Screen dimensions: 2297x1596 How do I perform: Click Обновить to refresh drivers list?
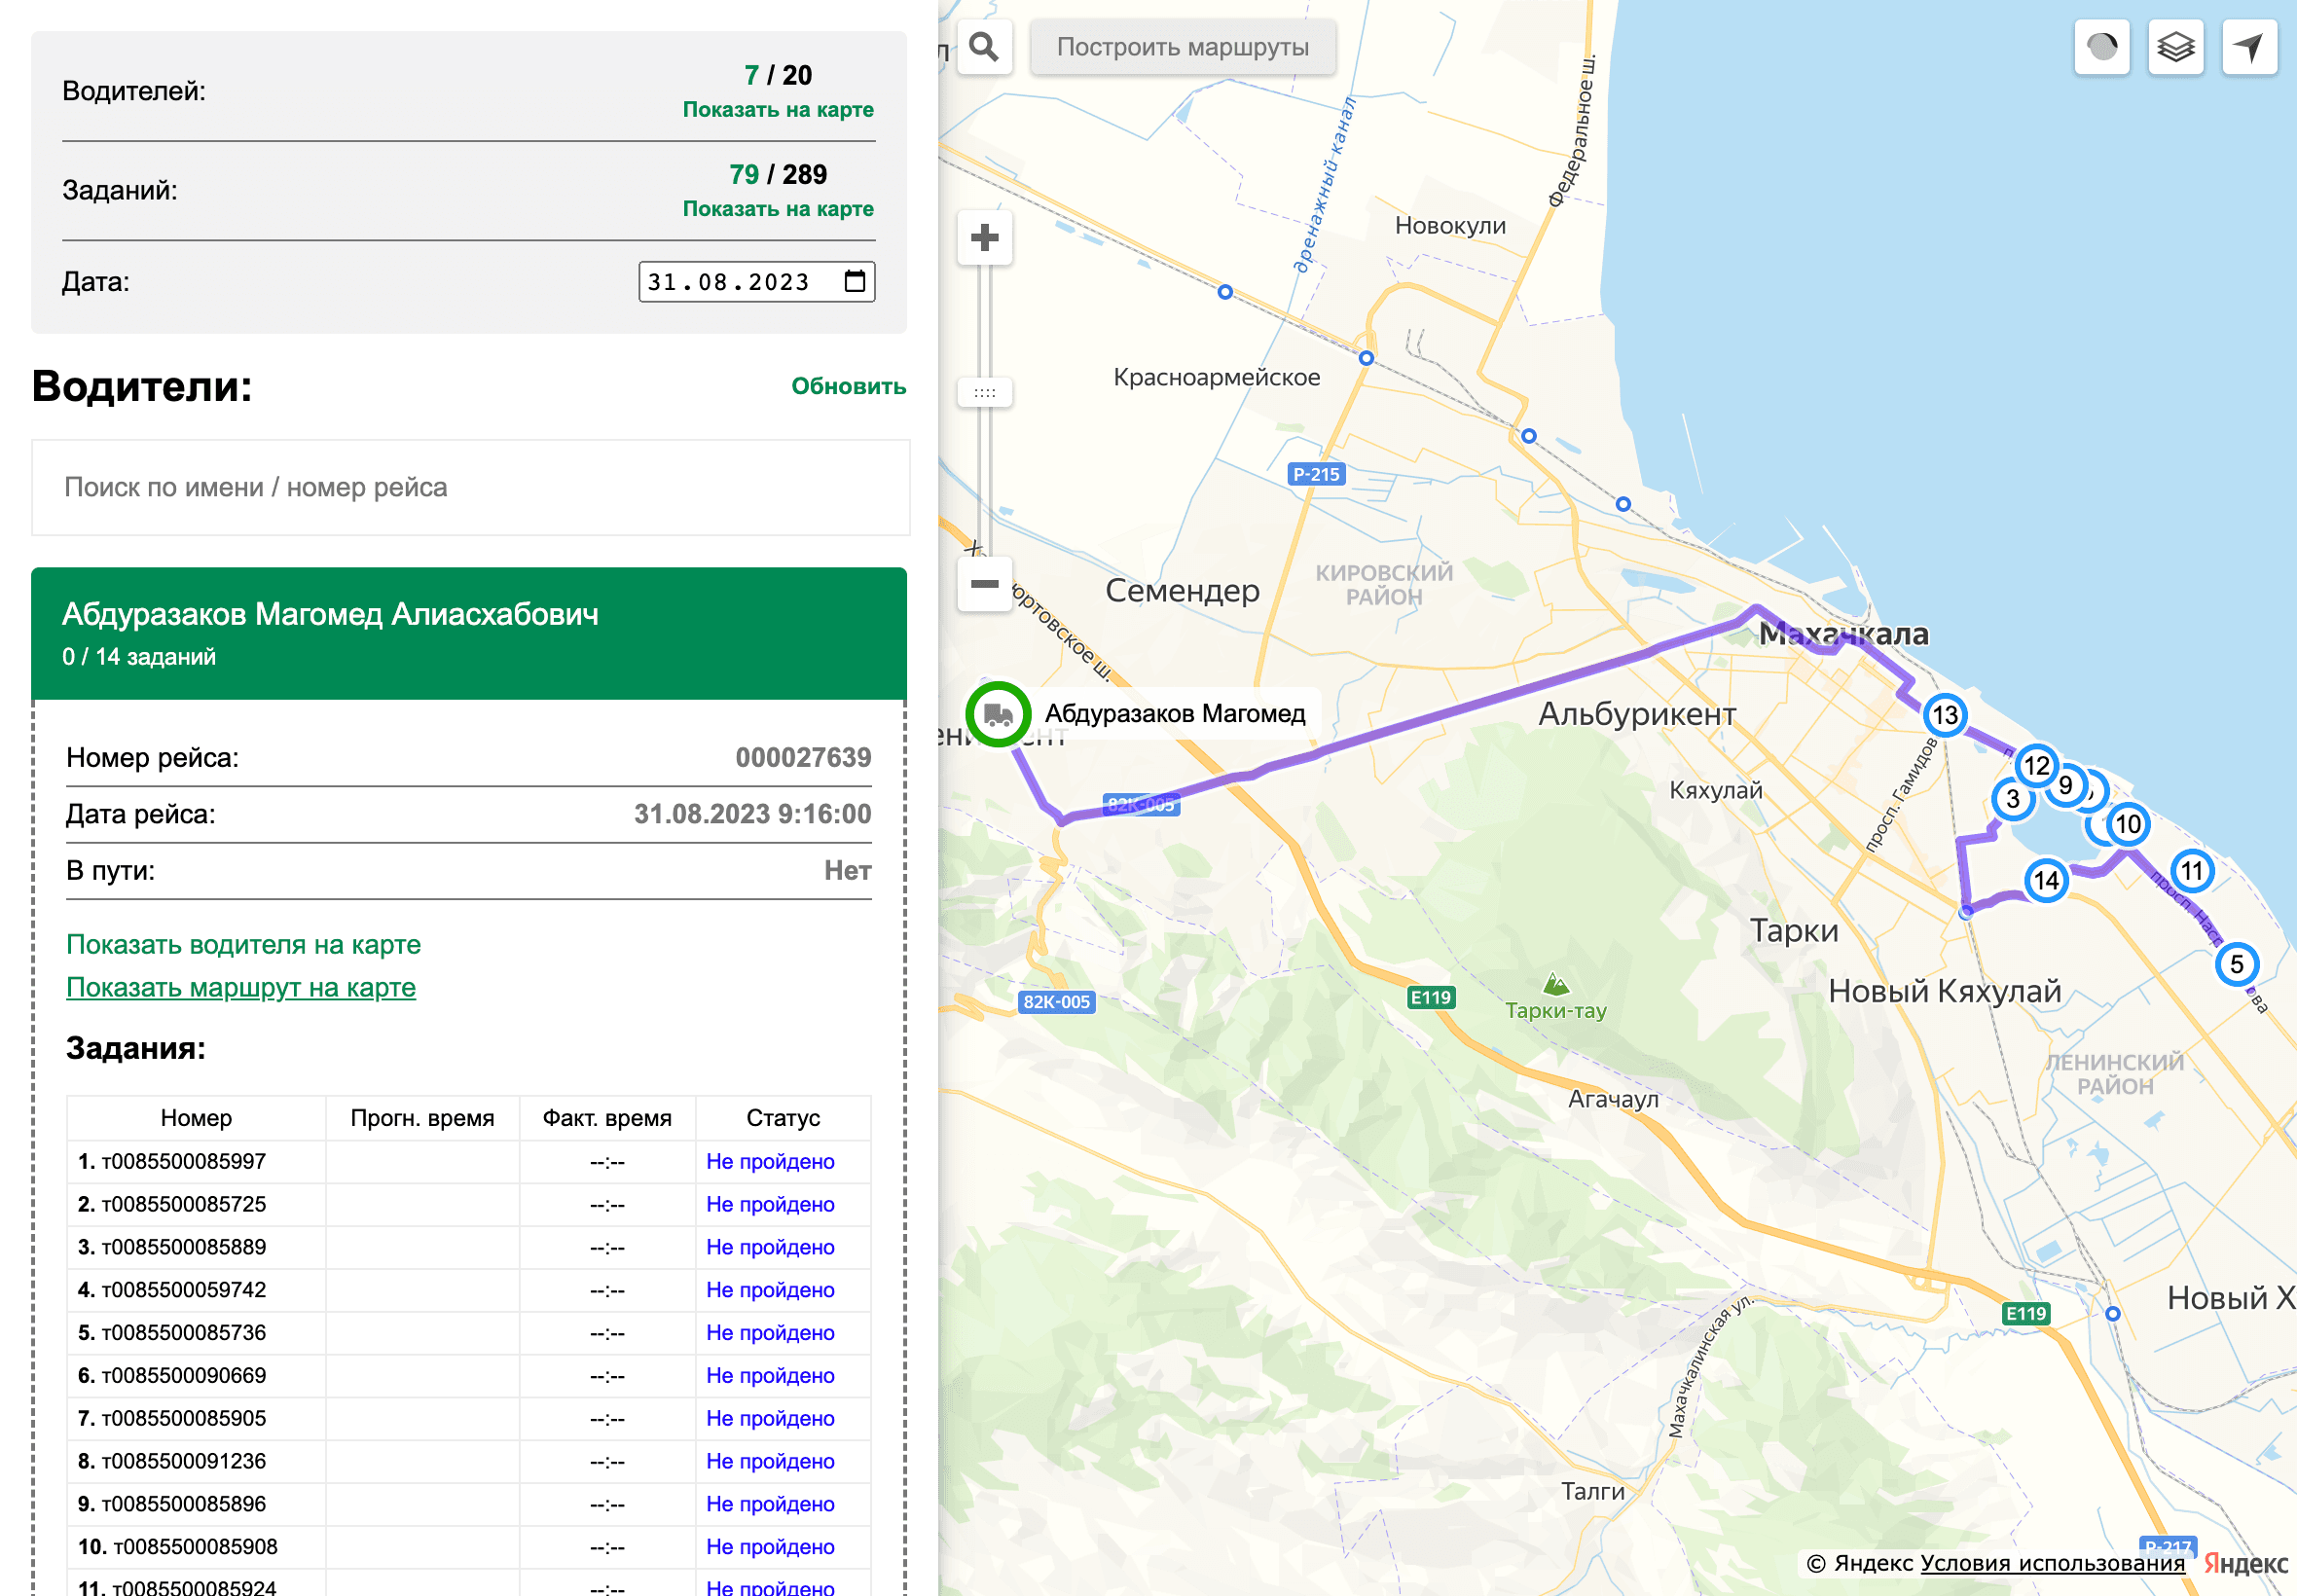847,386
